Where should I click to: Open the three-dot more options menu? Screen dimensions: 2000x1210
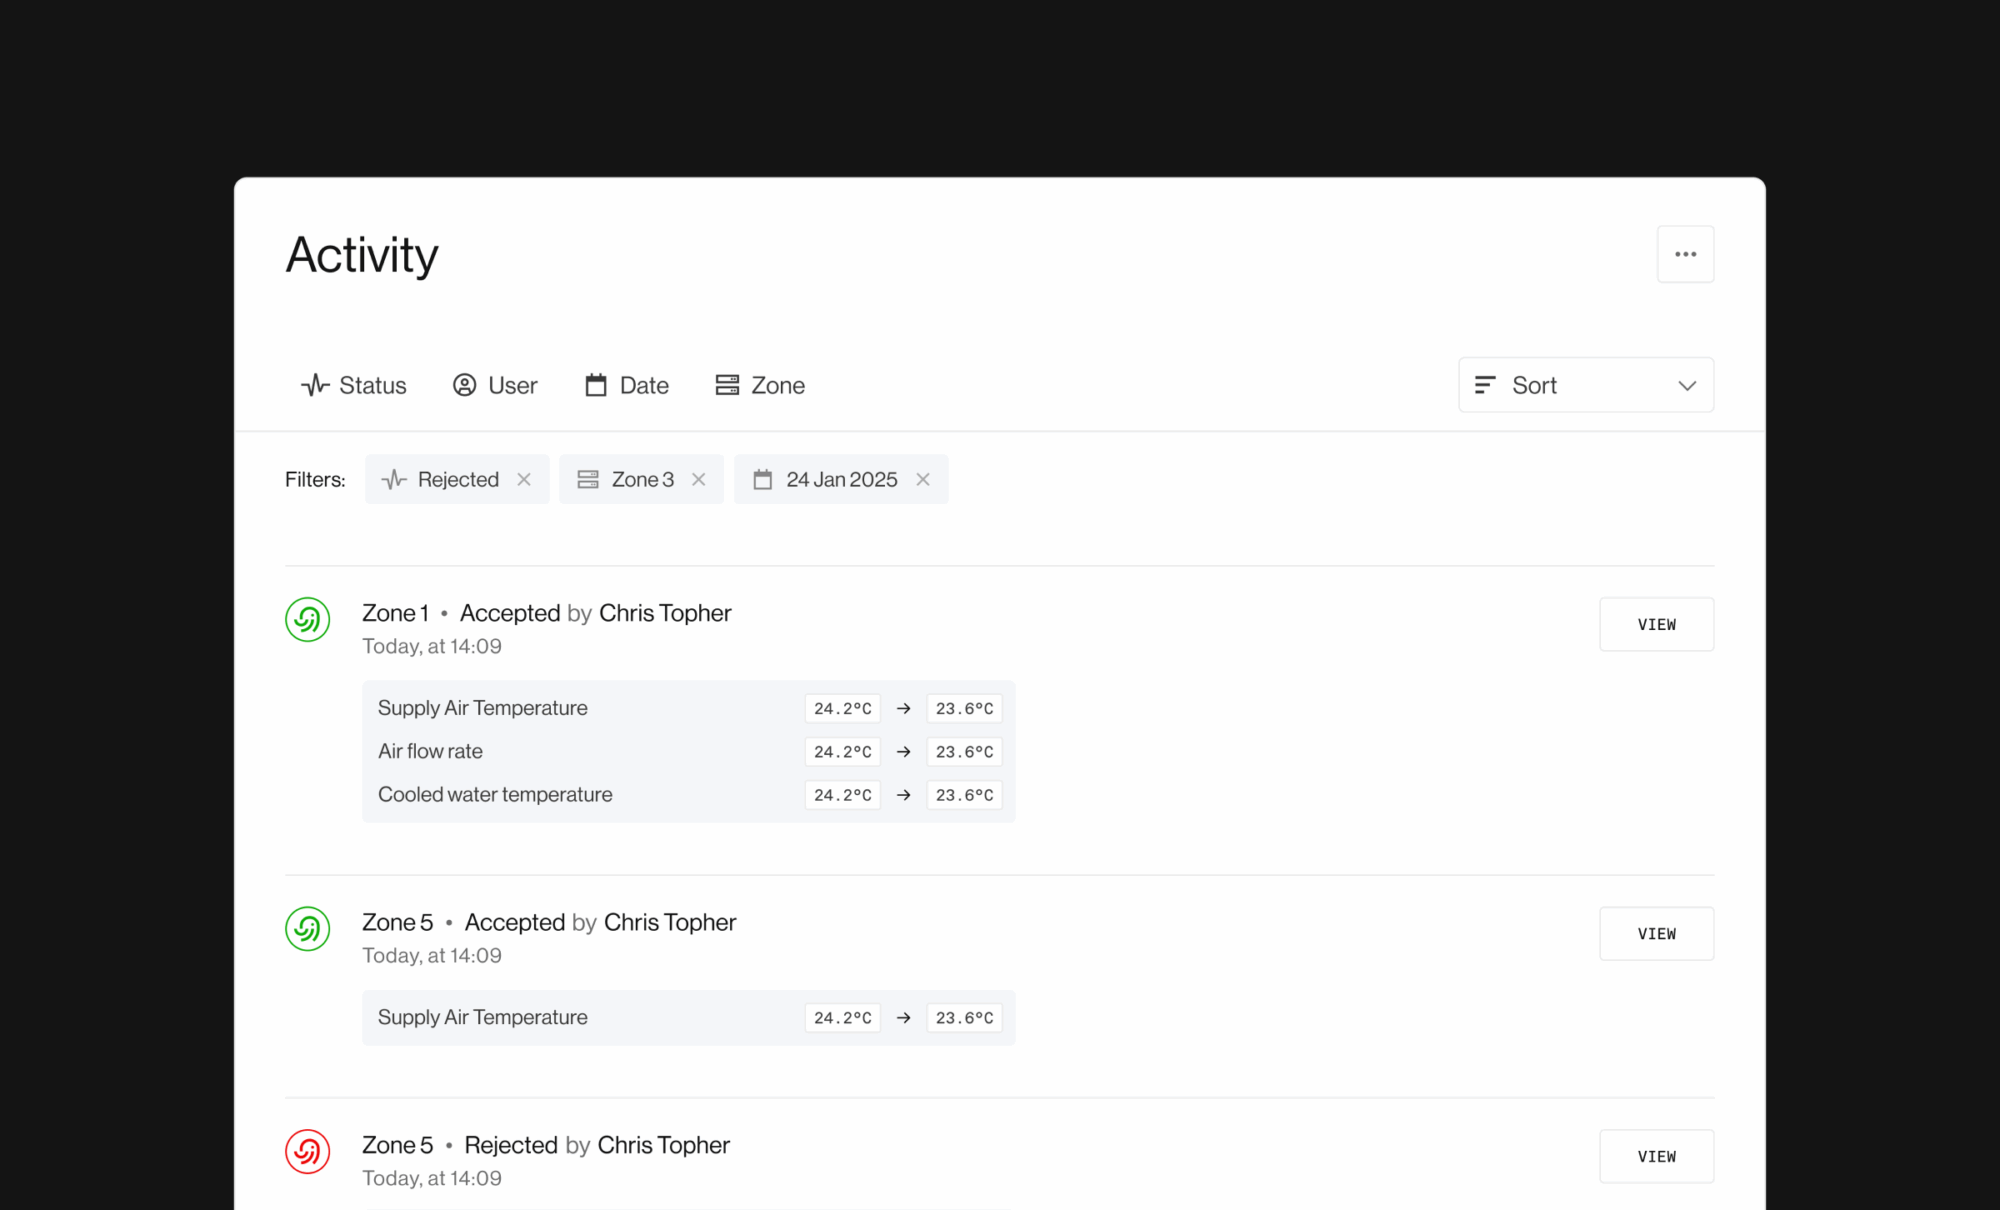(x=1685, y=254)
